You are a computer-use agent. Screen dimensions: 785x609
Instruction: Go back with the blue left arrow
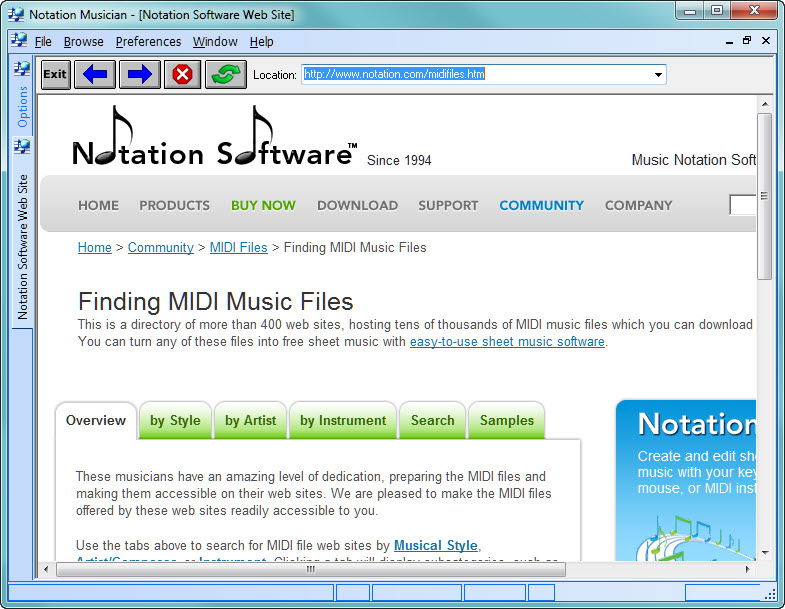pos(97,74)
